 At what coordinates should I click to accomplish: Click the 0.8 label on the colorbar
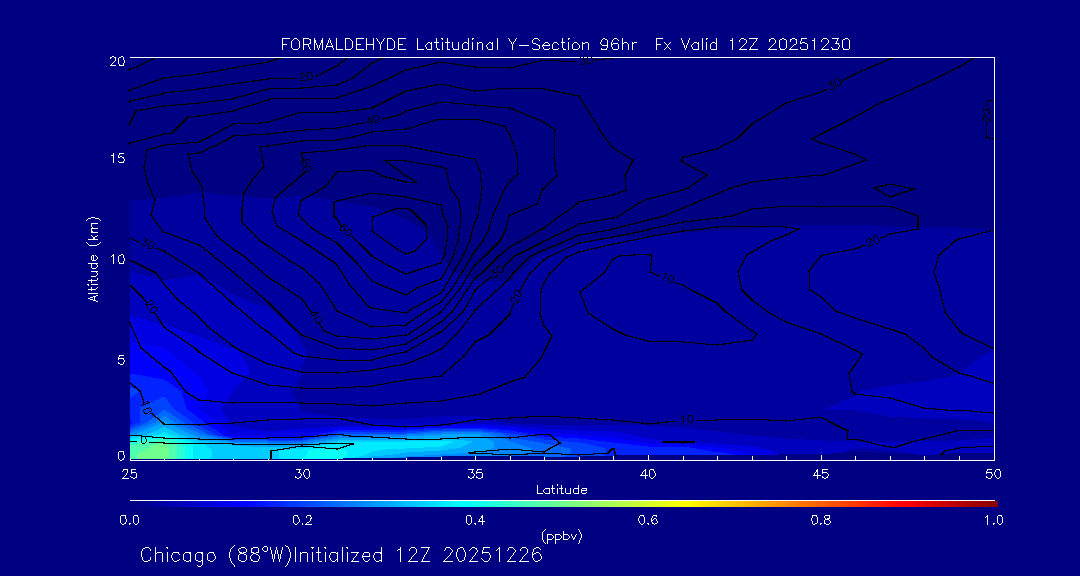click(821, 520)
